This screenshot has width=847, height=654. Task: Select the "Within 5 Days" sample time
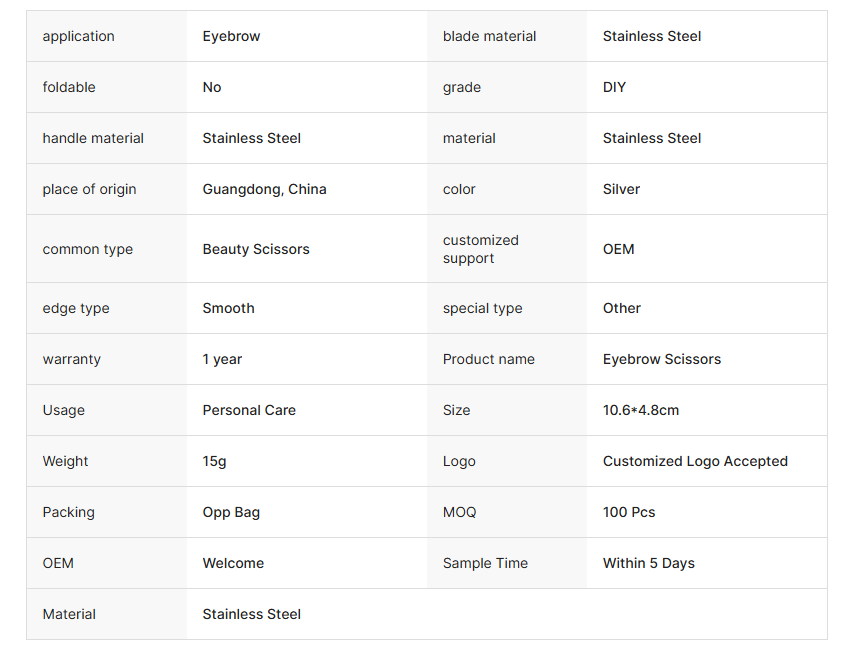[648, 563]
